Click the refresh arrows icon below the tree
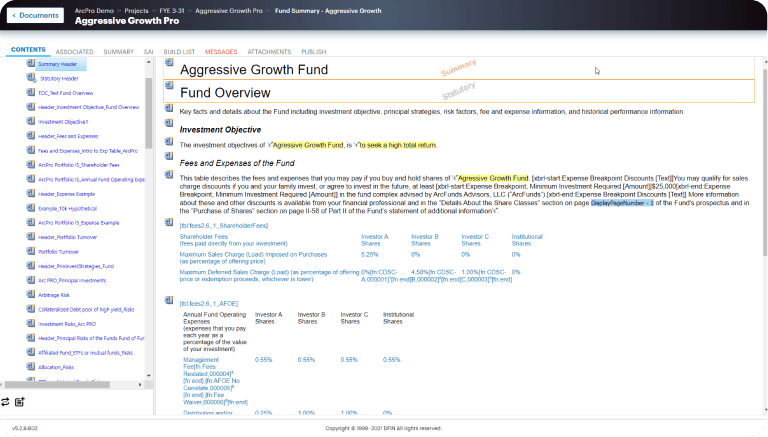This screenshot has height=437, width=768. click(5, 402)
